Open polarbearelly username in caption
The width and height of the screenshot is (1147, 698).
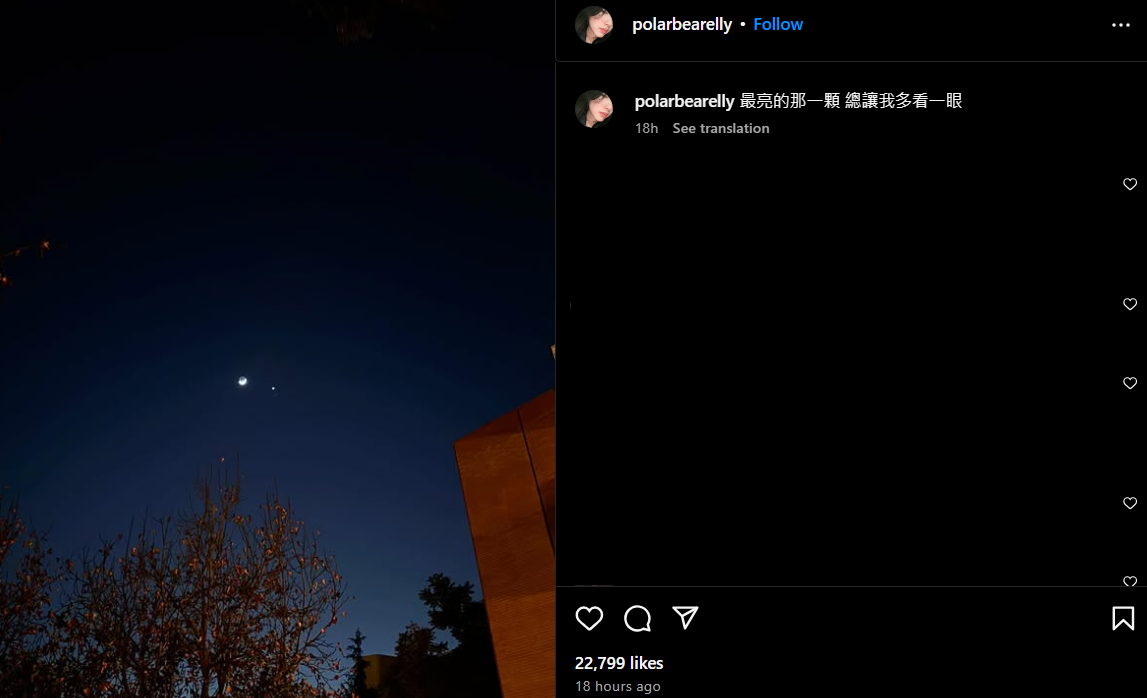pyautogui.click(x=684, y=101)
